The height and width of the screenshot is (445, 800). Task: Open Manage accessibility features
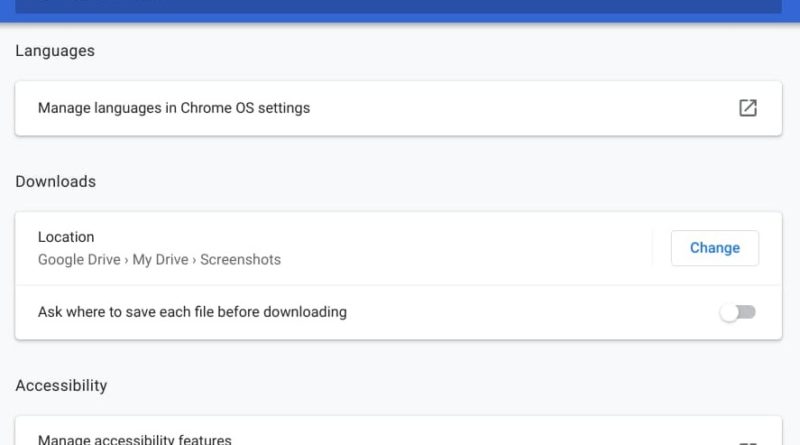135,439
